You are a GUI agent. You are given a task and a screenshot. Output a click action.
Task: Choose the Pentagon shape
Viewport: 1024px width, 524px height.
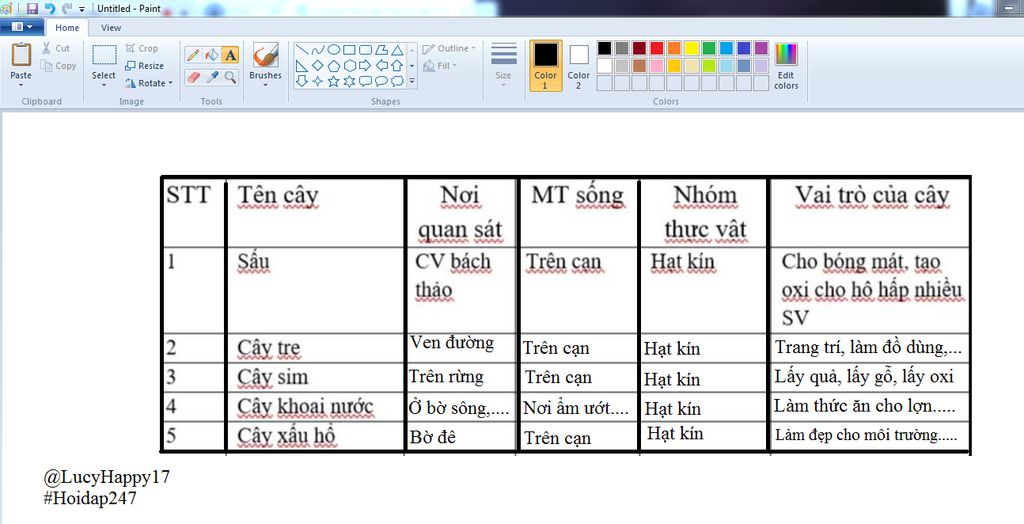[x=333, y=65]
